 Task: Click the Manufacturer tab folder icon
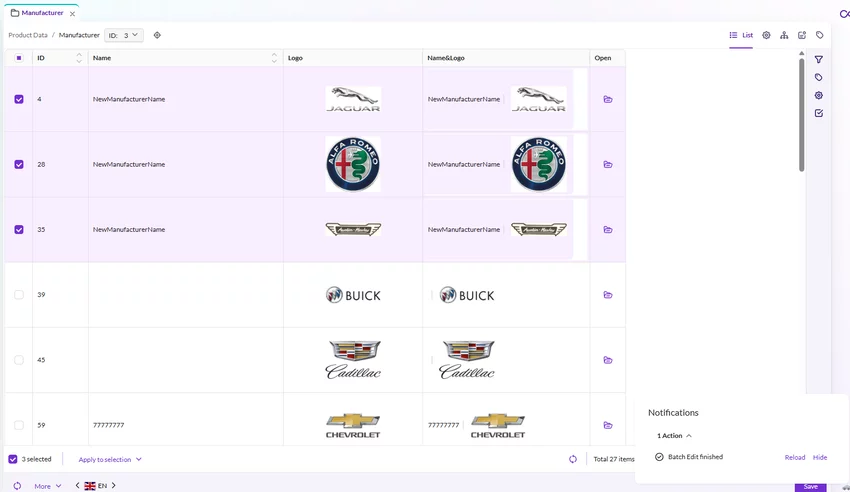pos(15,12)
